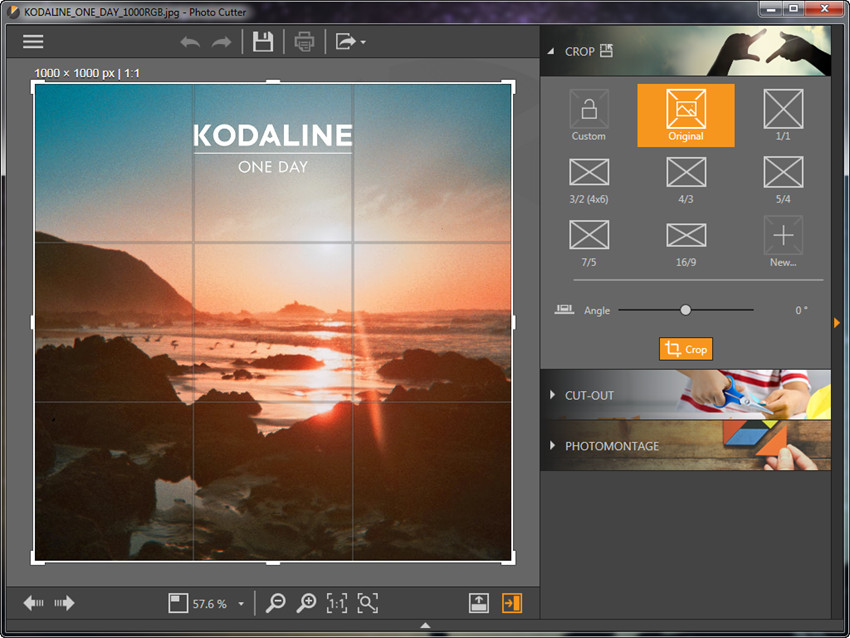Maximize the Photo Cutter window
Viewport: 850px width, 638px height.
(x=793, y=9)
